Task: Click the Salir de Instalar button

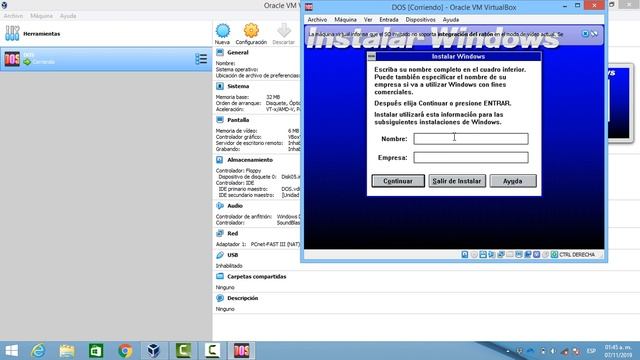Action: click(x=457, y=181)
